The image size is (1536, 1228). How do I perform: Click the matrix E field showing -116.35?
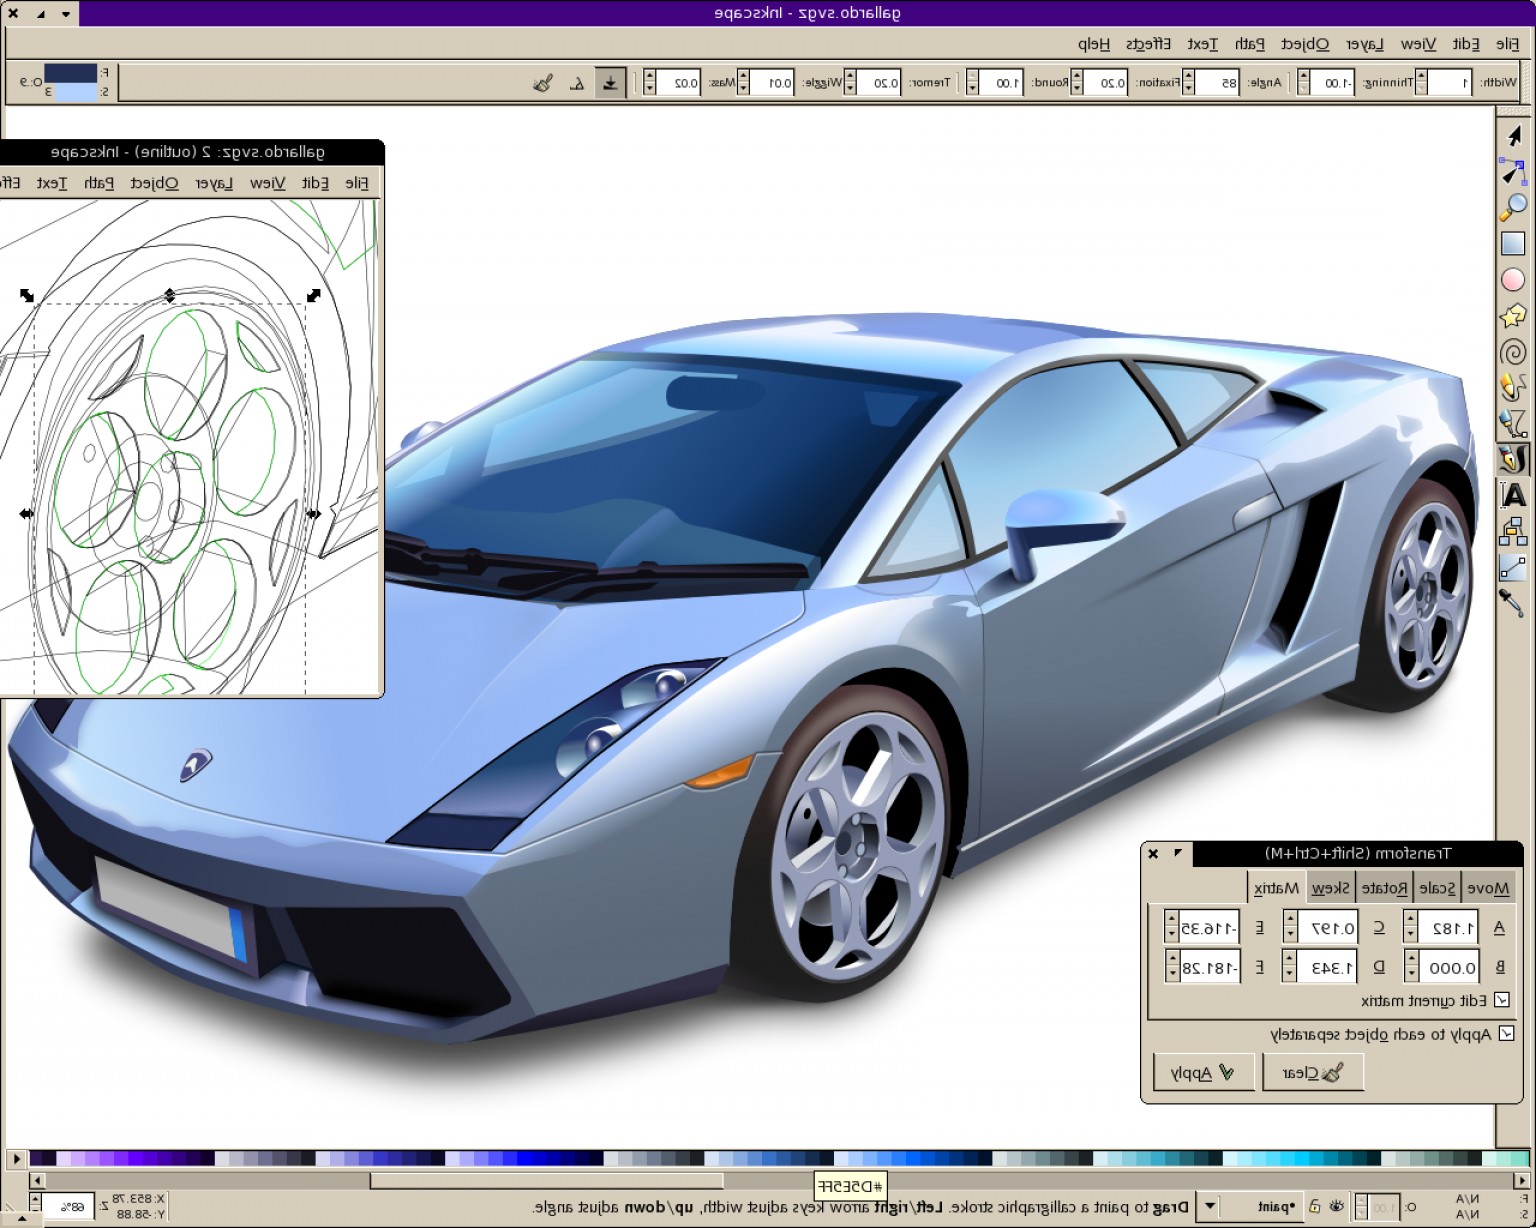coord(1209,928)
